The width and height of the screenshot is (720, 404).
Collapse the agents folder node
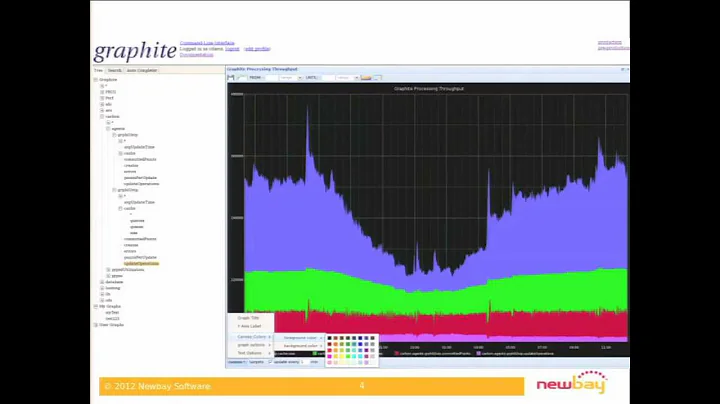point(108,129)
